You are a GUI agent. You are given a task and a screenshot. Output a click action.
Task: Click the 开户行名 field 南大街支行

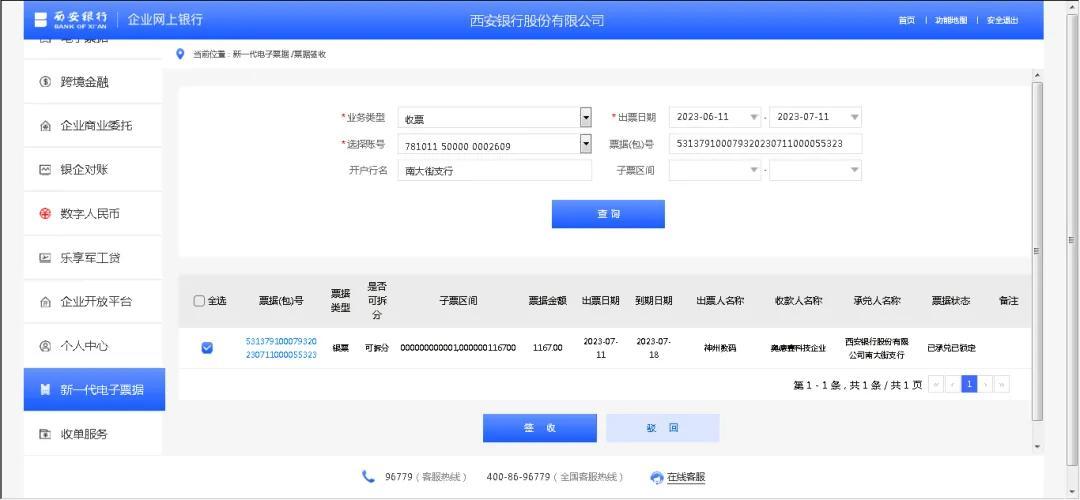click(x=495, y=170)
